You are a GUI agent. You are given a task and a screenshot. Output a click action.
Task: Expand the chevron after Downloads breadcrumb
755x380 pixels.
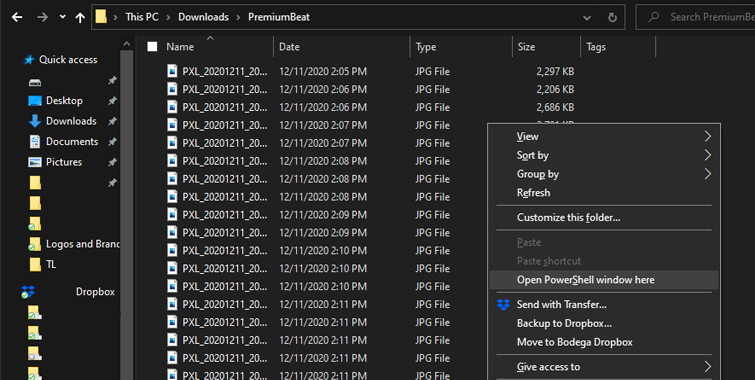click(238, 17)
